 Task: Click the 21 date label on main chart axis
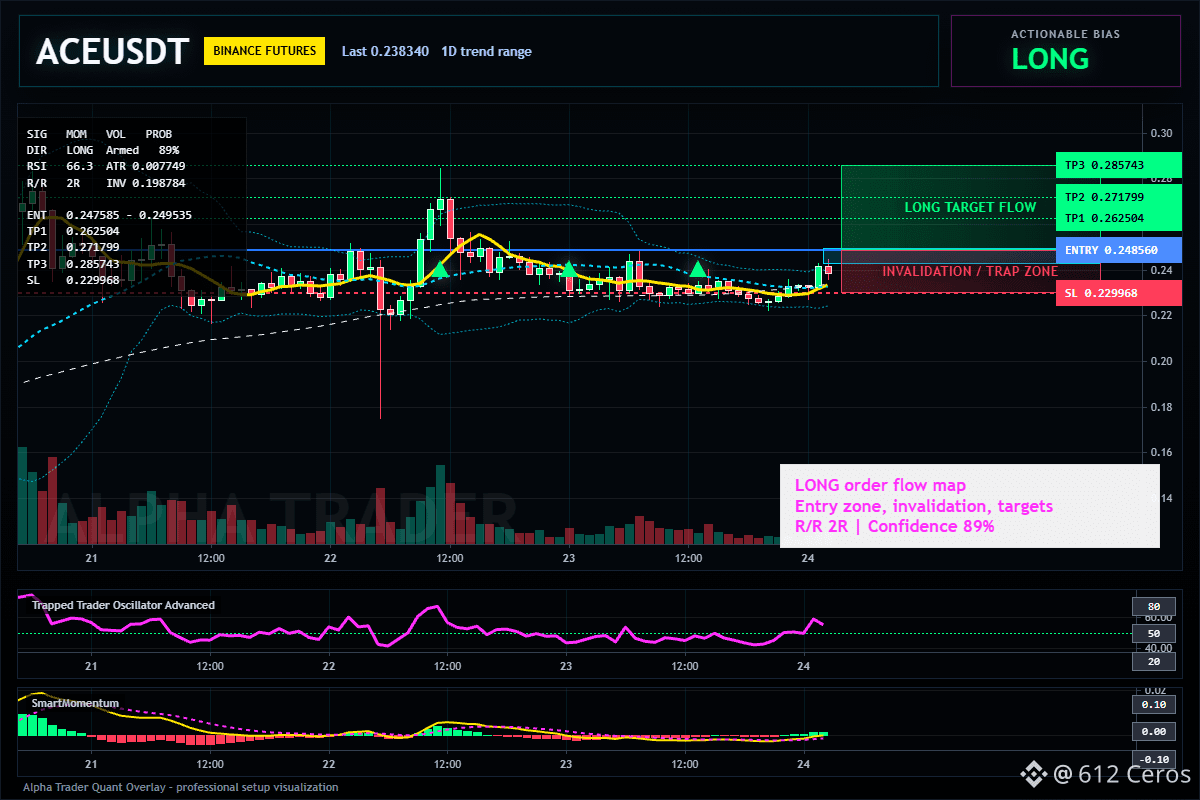[91, 558]
